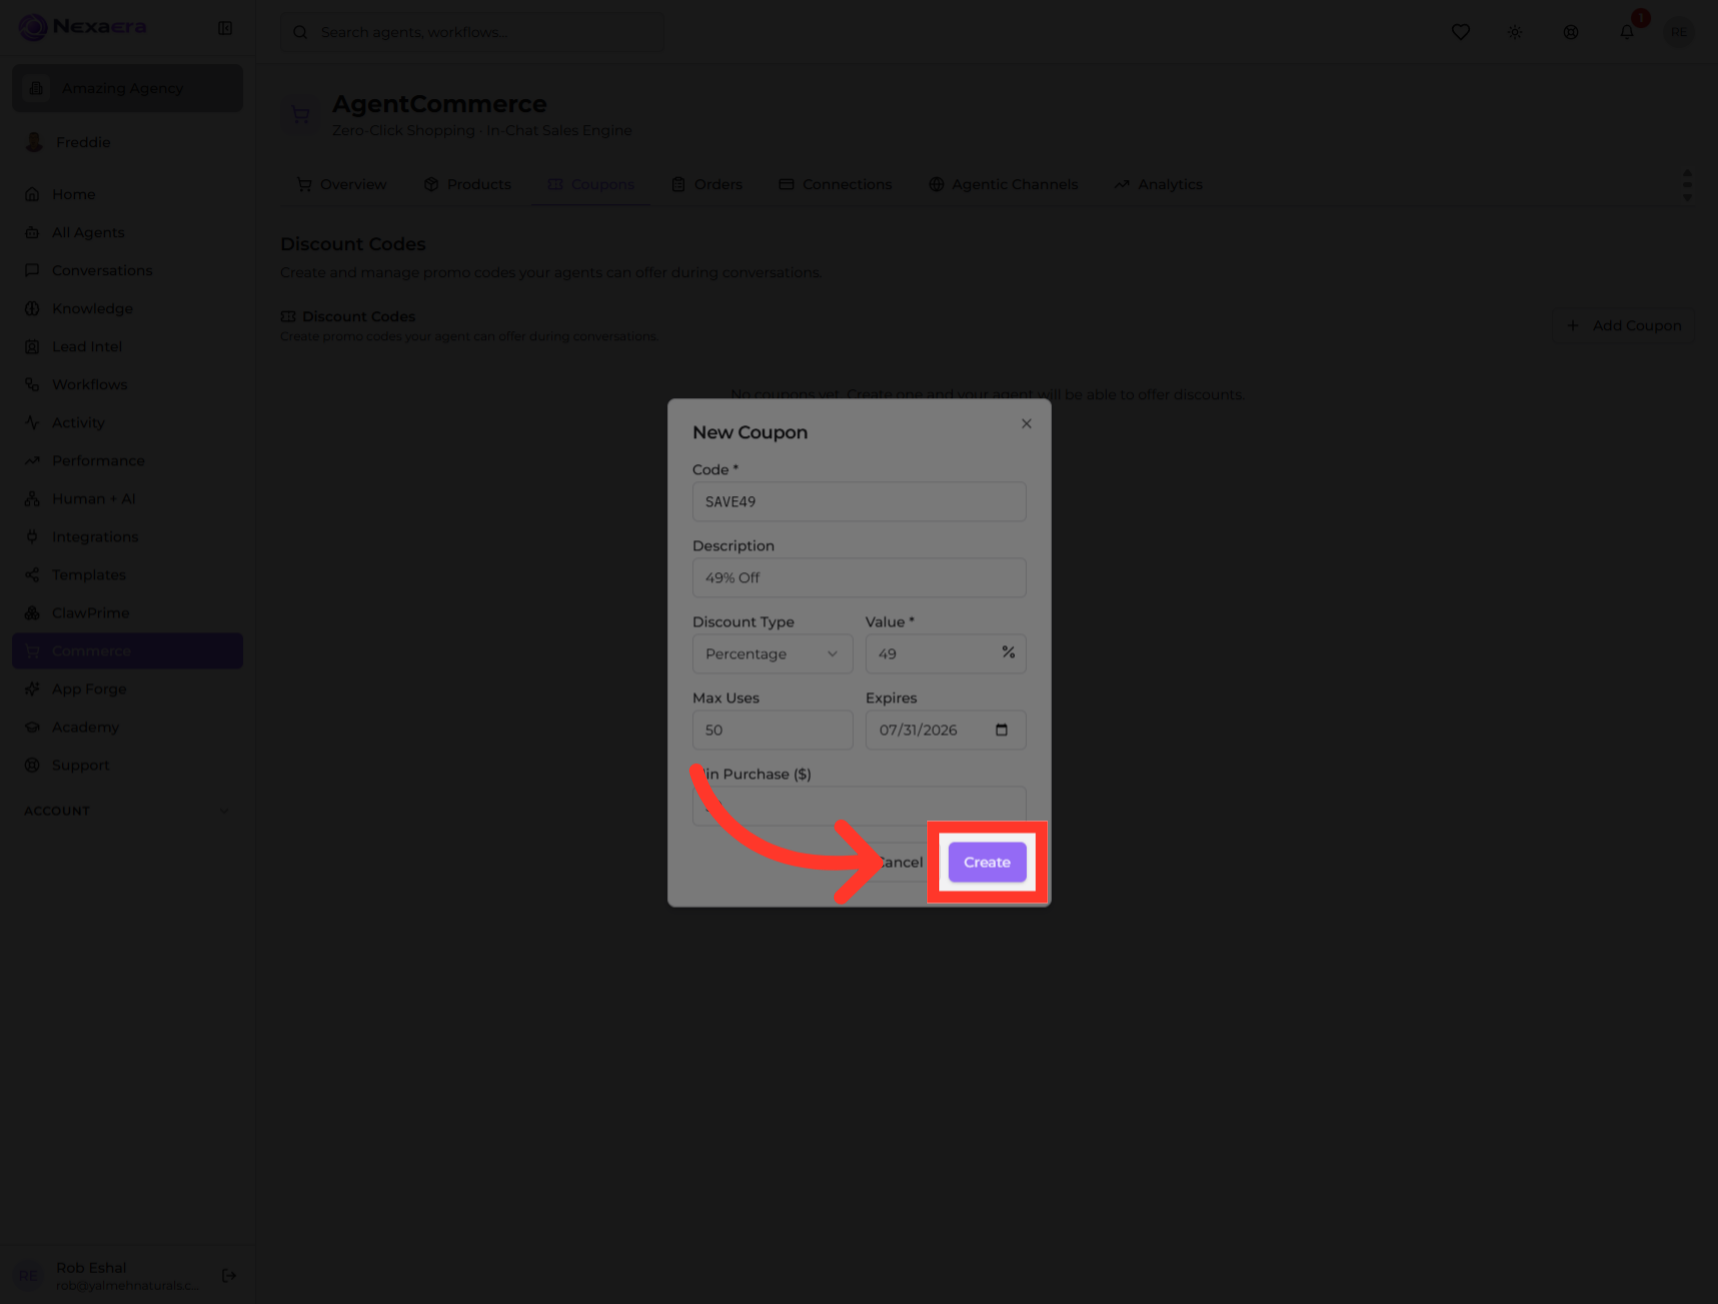Viewport: 1718px width, 1304px height.
Task: Open the Connections tab
Action: click(x=835, y=185)
